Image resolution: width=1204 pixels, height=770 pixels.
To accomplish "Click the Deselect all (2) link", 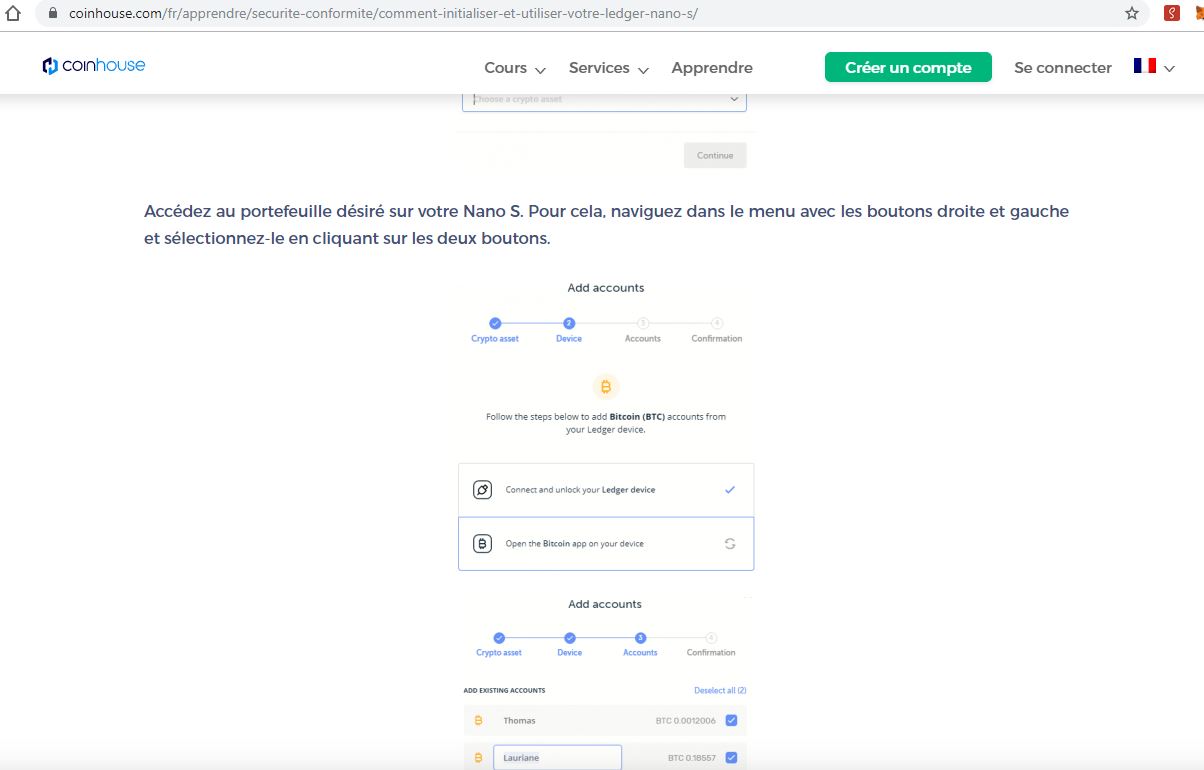I will pos(720,690).
